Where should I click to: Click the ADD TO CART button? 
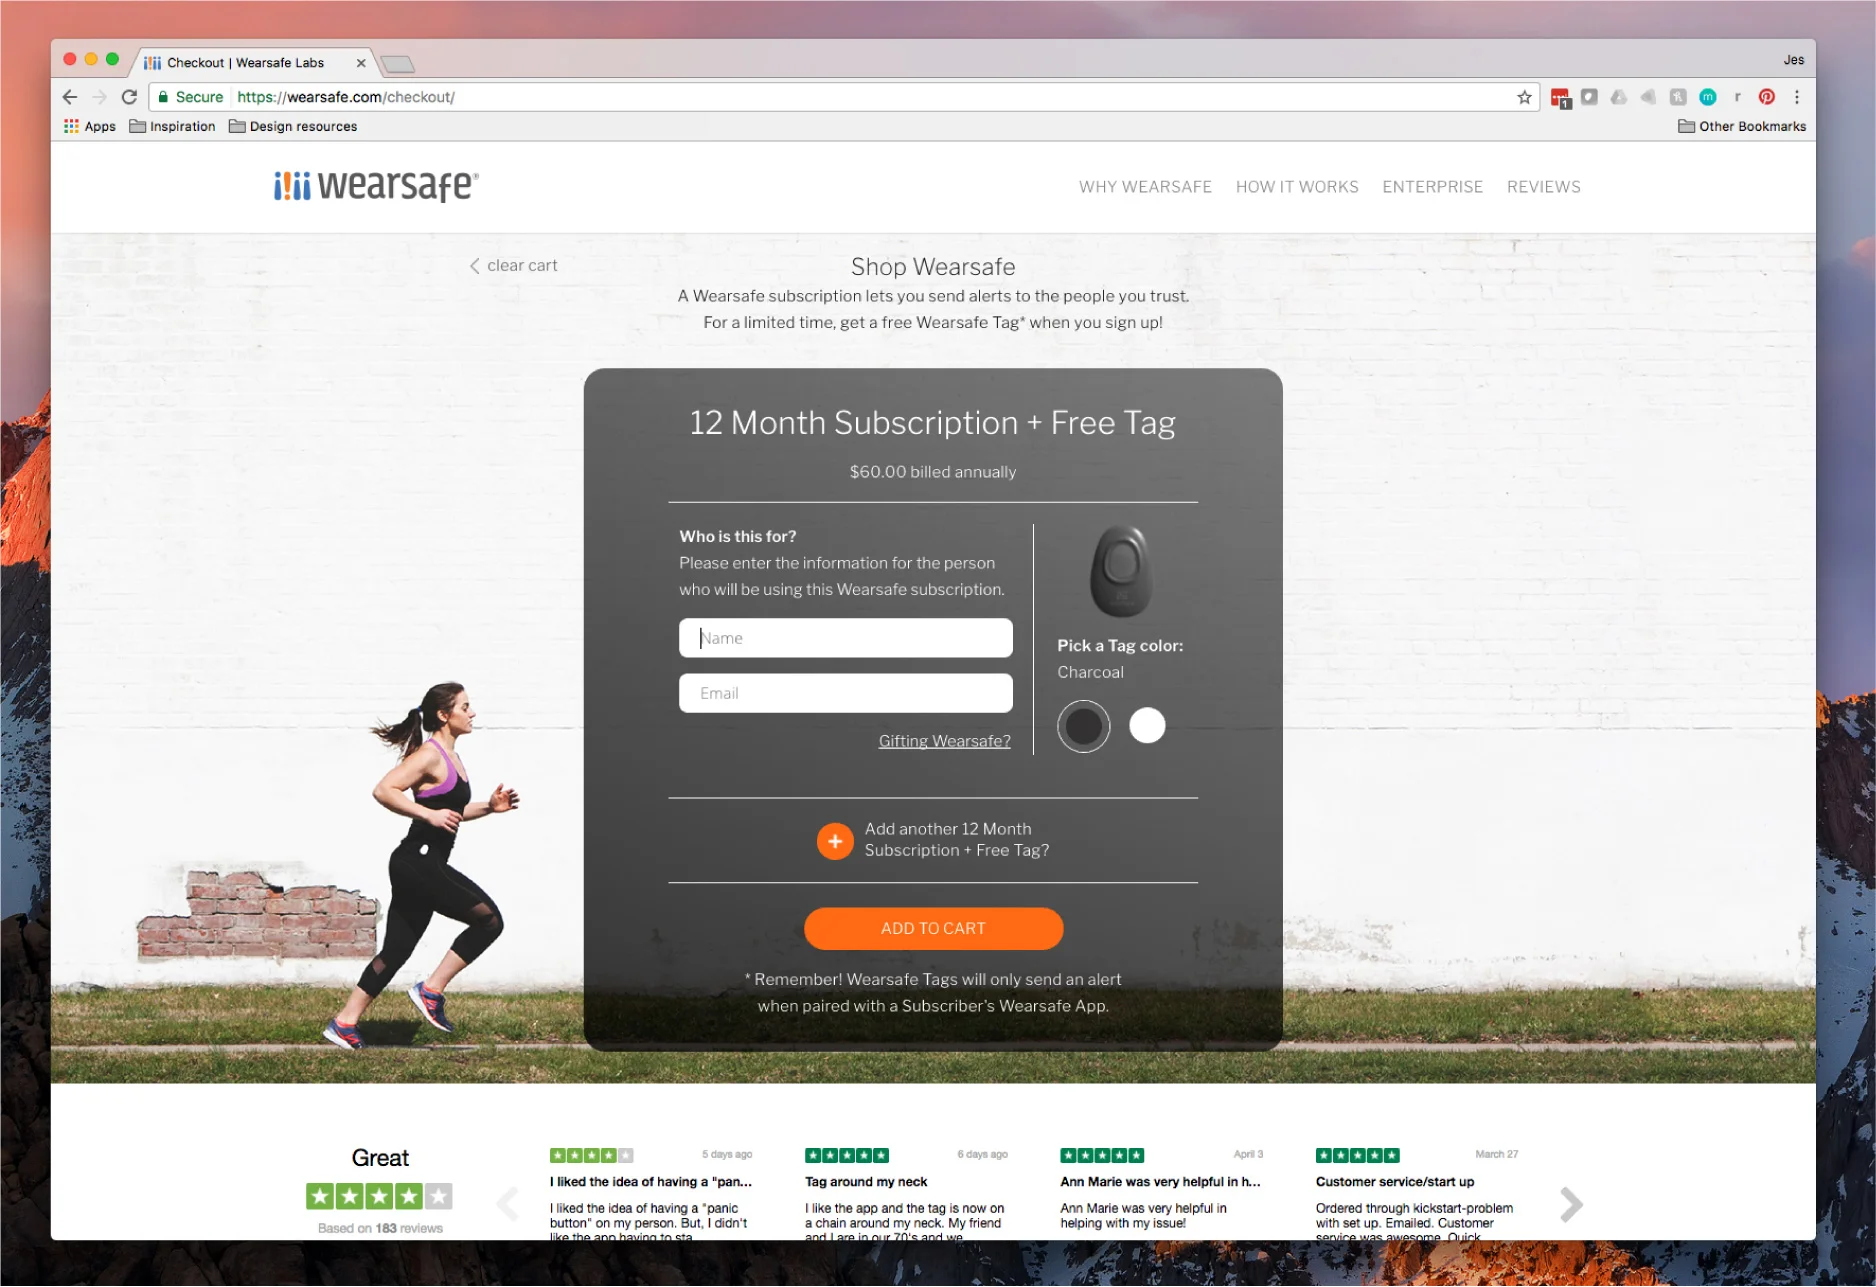coord(932,928)
